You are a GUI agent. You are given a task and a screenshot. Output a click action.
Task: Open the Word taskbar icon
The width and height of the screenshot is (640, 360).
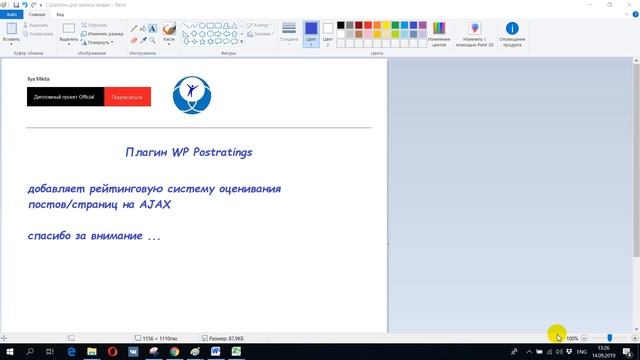click(x=216, y=351)
